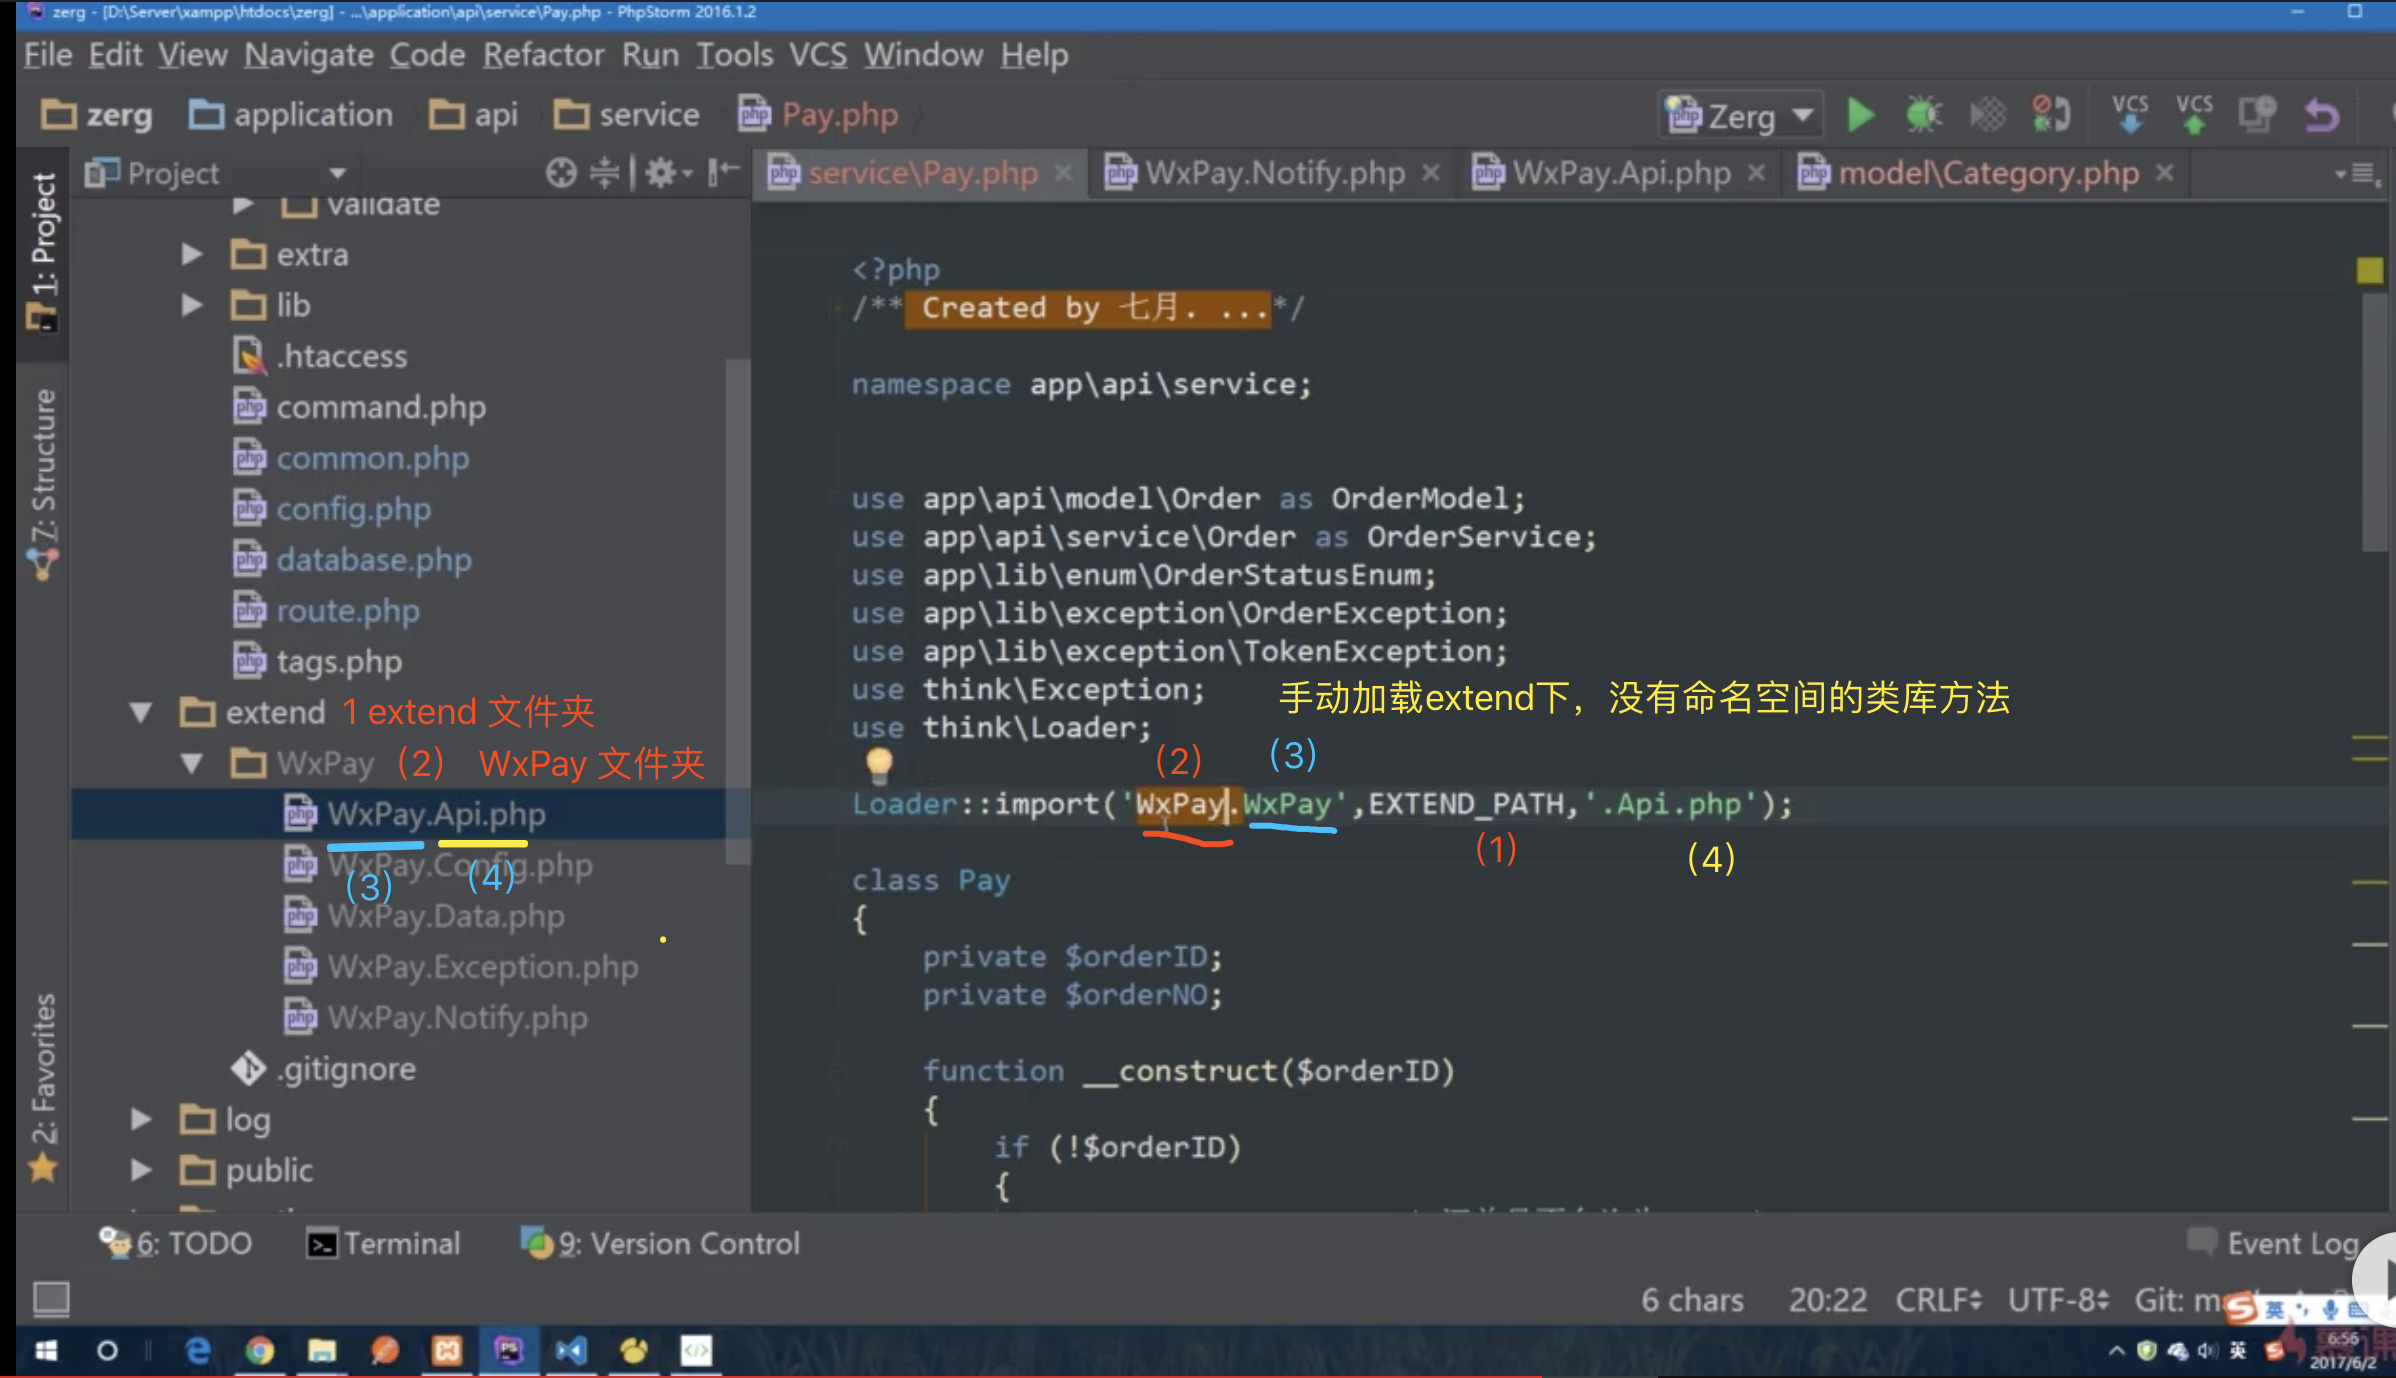
Task: Click the intention lightbulb in editor
Action: [878, 764]
